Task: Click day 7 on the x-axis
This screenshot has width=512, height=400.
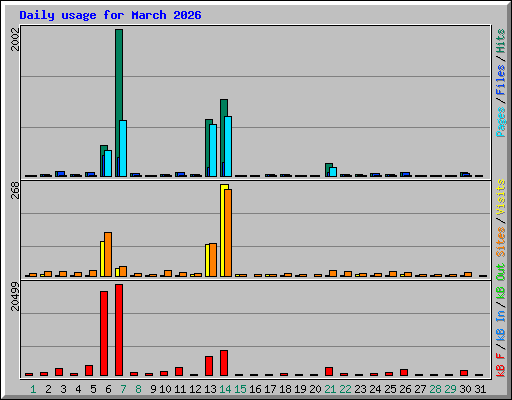Action: pos(123,389)
